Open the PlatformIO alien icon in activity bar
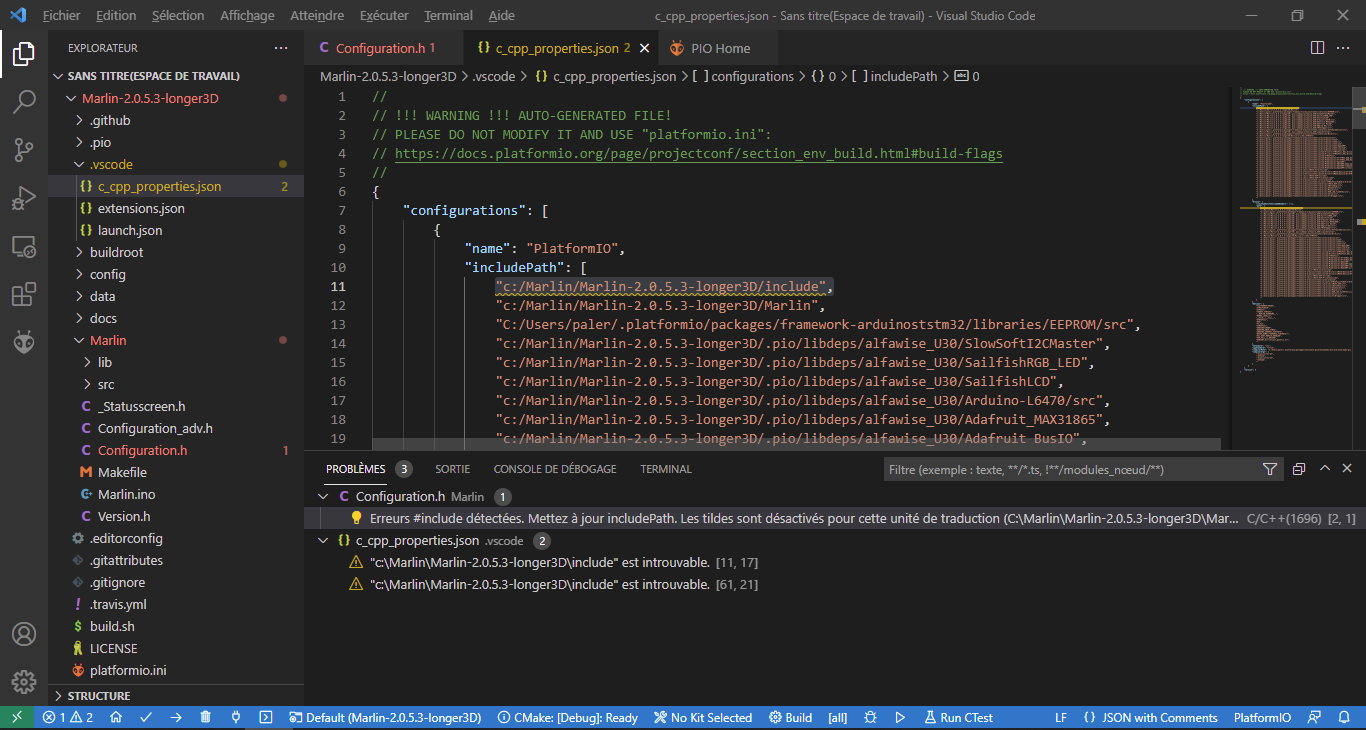This screenshot has height=730, width=1366. (x=24, y=342)
